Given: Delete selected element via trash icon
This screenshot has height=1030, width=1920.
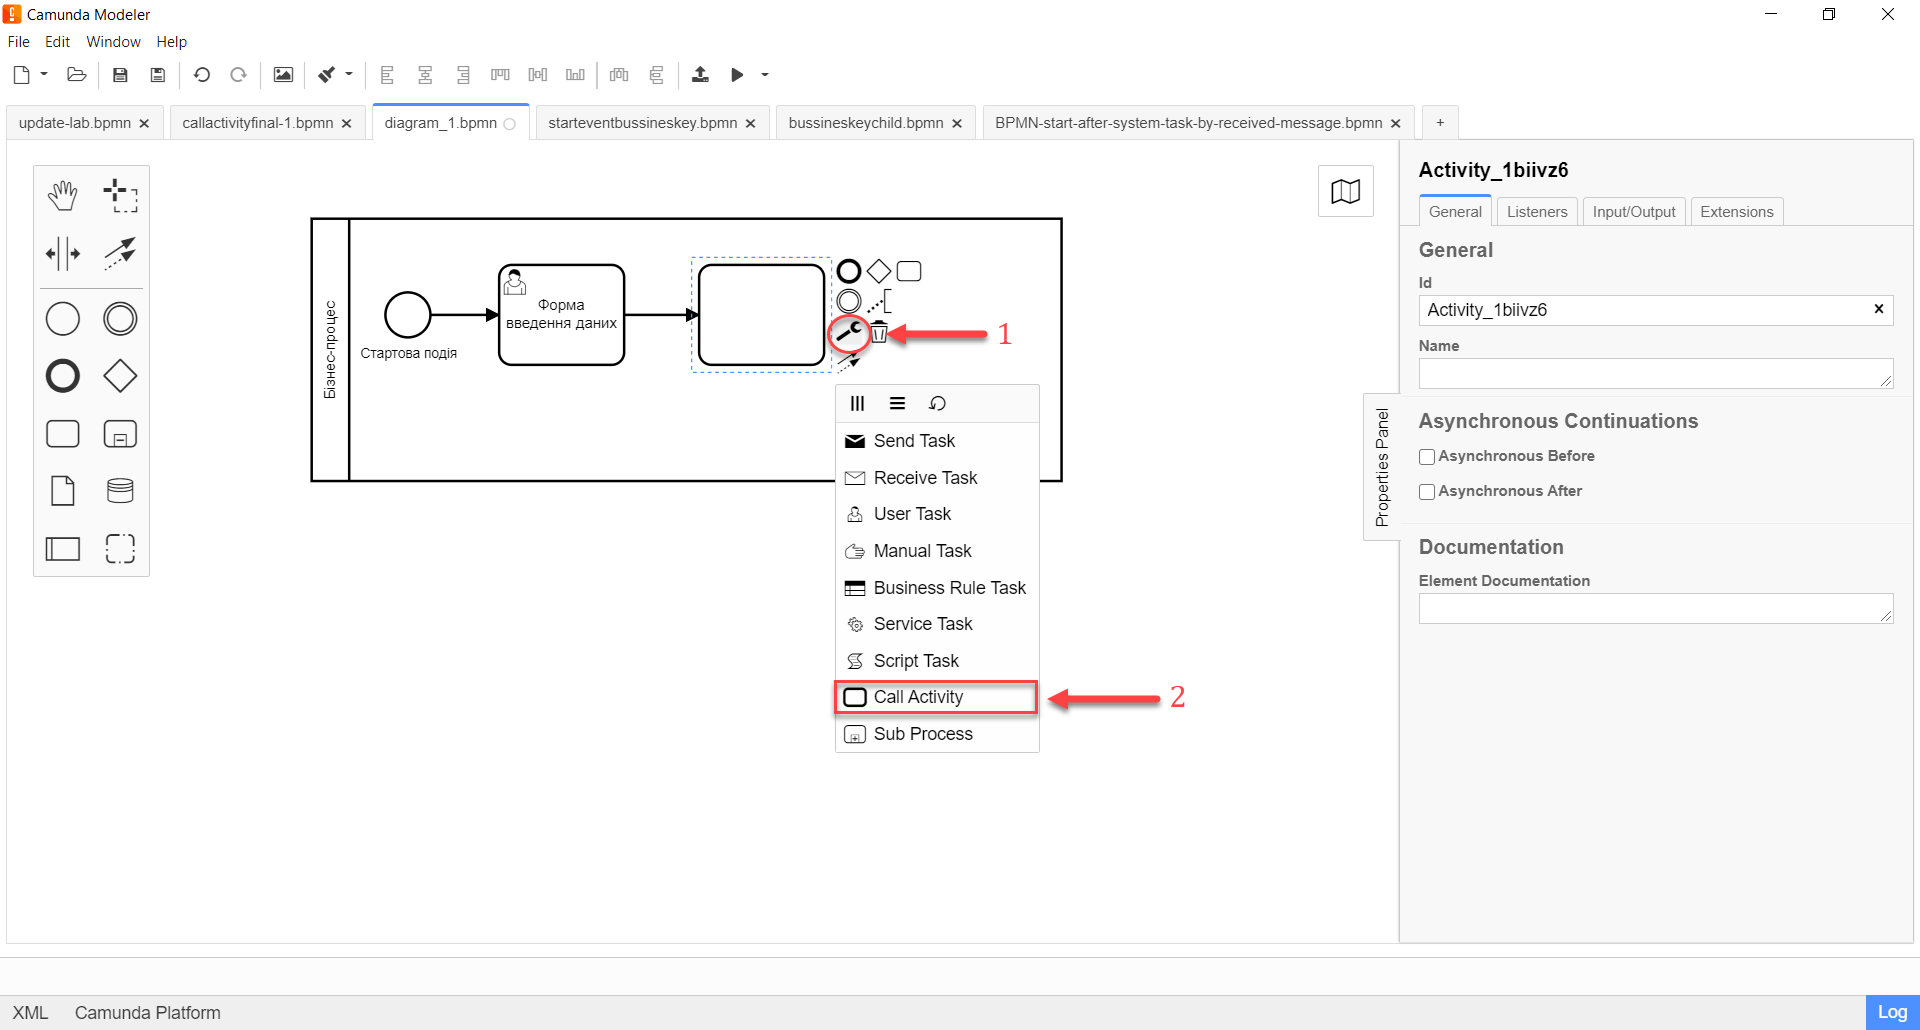Looking at the screenshot, I should (x=878, y=332).
